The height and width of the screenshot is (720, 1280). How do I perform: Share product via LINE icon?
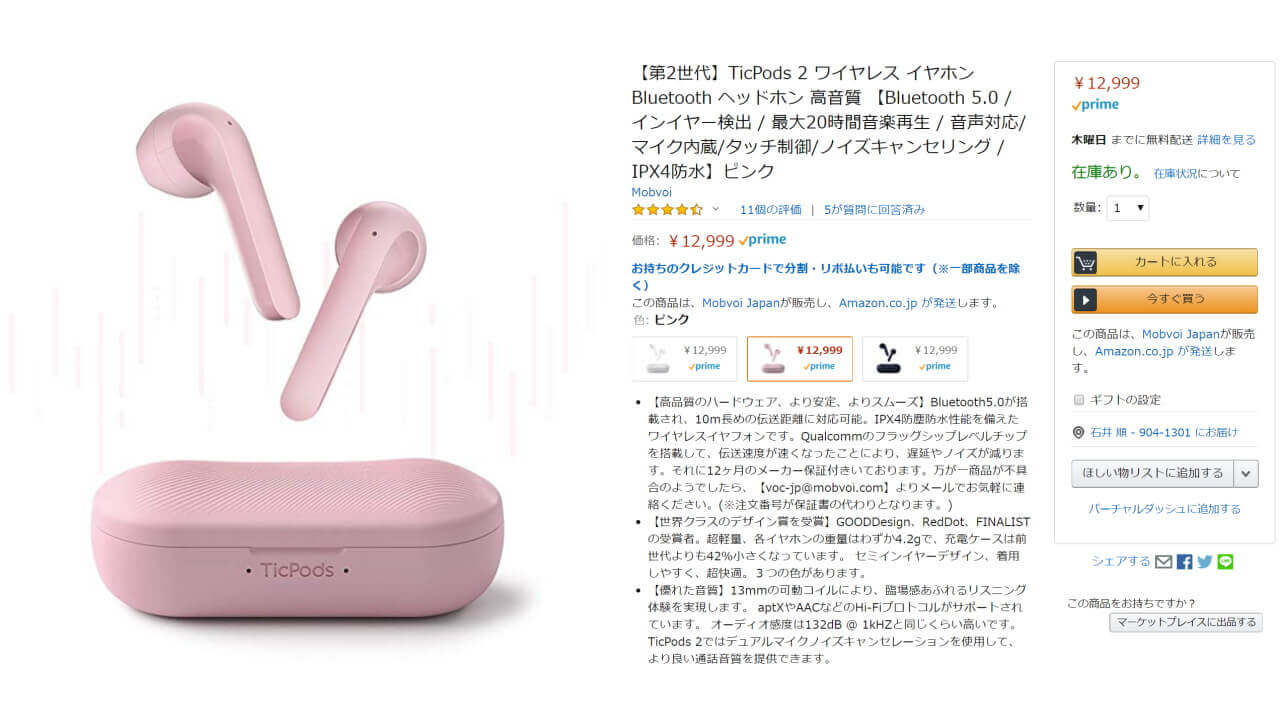point(1225,562)
